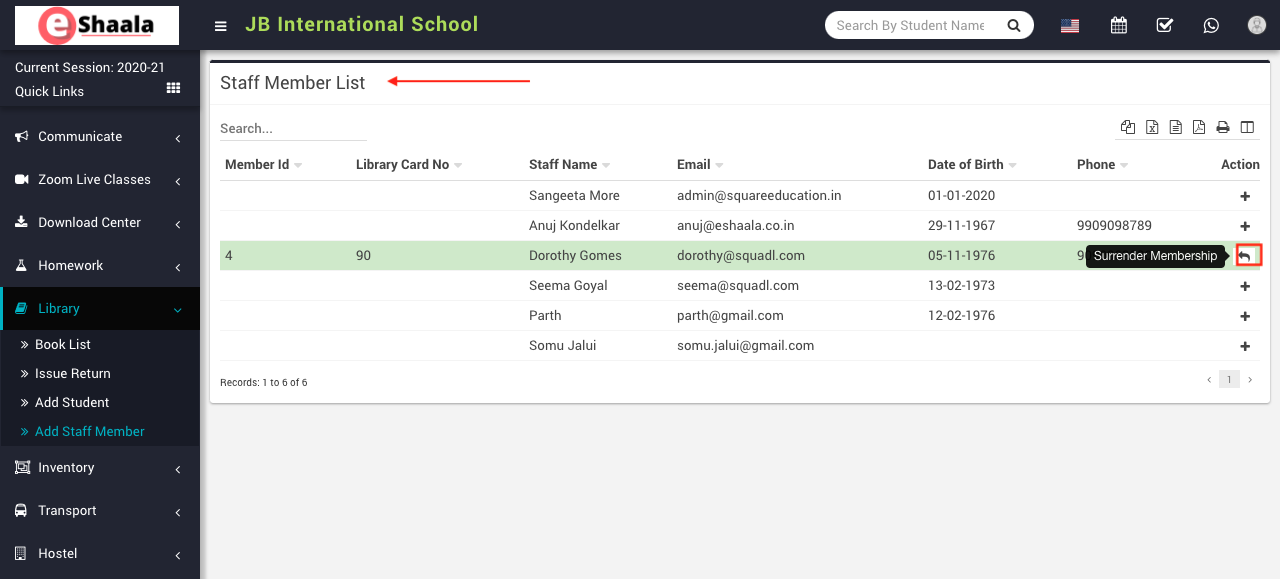Image resolution: width=1280 pixels, height=579 pixels.
Task: Copy the table using copy icon
Action: (1128, 127)
